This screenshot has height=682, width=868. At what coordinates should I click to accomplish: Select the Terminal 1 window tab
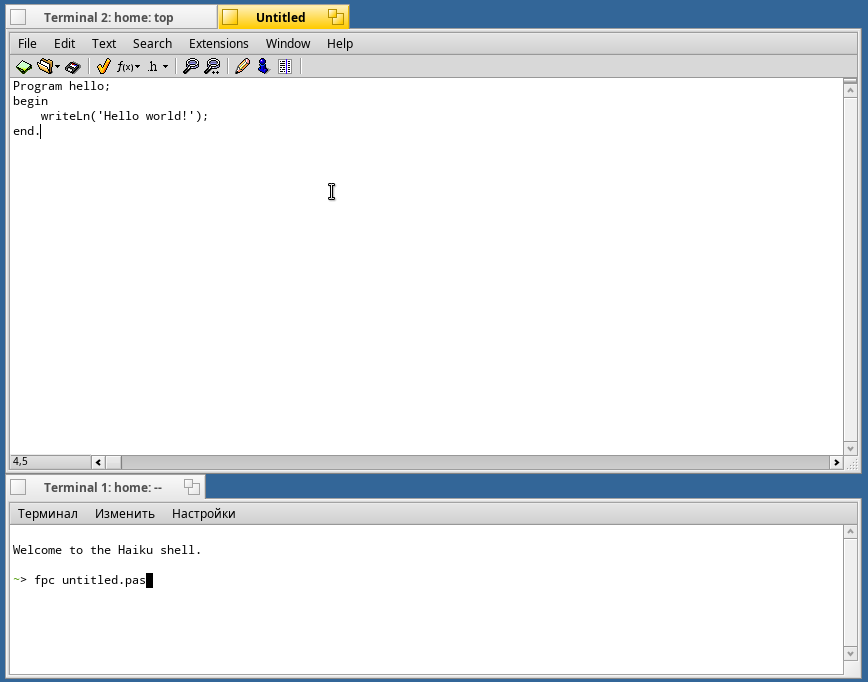(x=103, y=488)
